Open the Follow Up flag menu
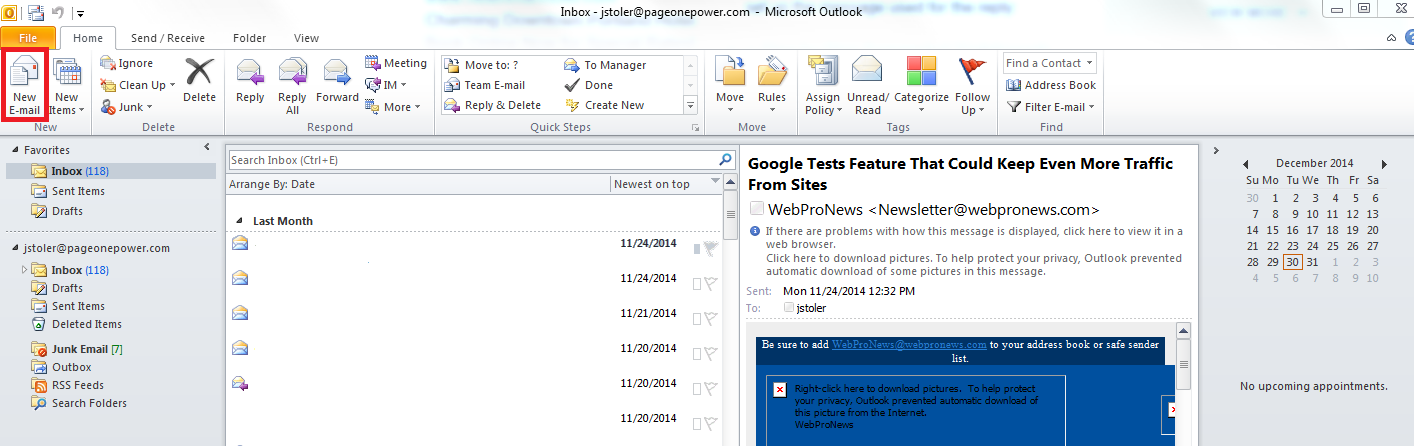This screenshot has width=1414, height=446. 972,85
